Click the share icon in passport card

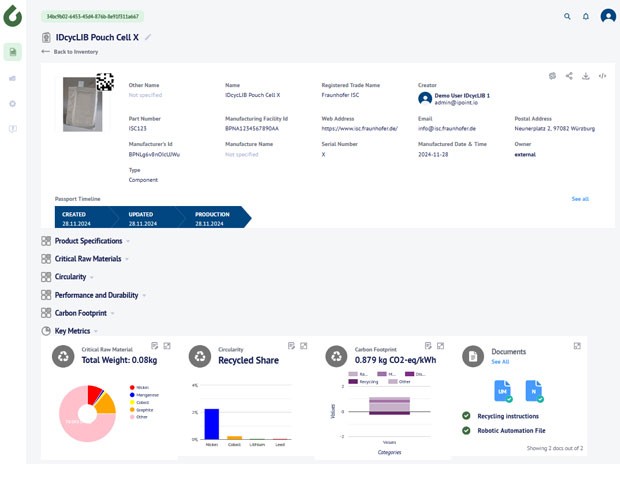[x=569, y=76]
